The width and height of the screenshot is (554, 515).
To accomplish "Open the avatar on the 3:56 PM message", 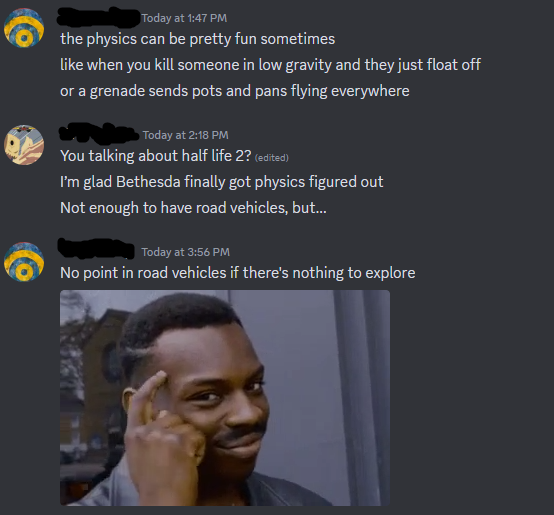I will click(x=24, y=262).
